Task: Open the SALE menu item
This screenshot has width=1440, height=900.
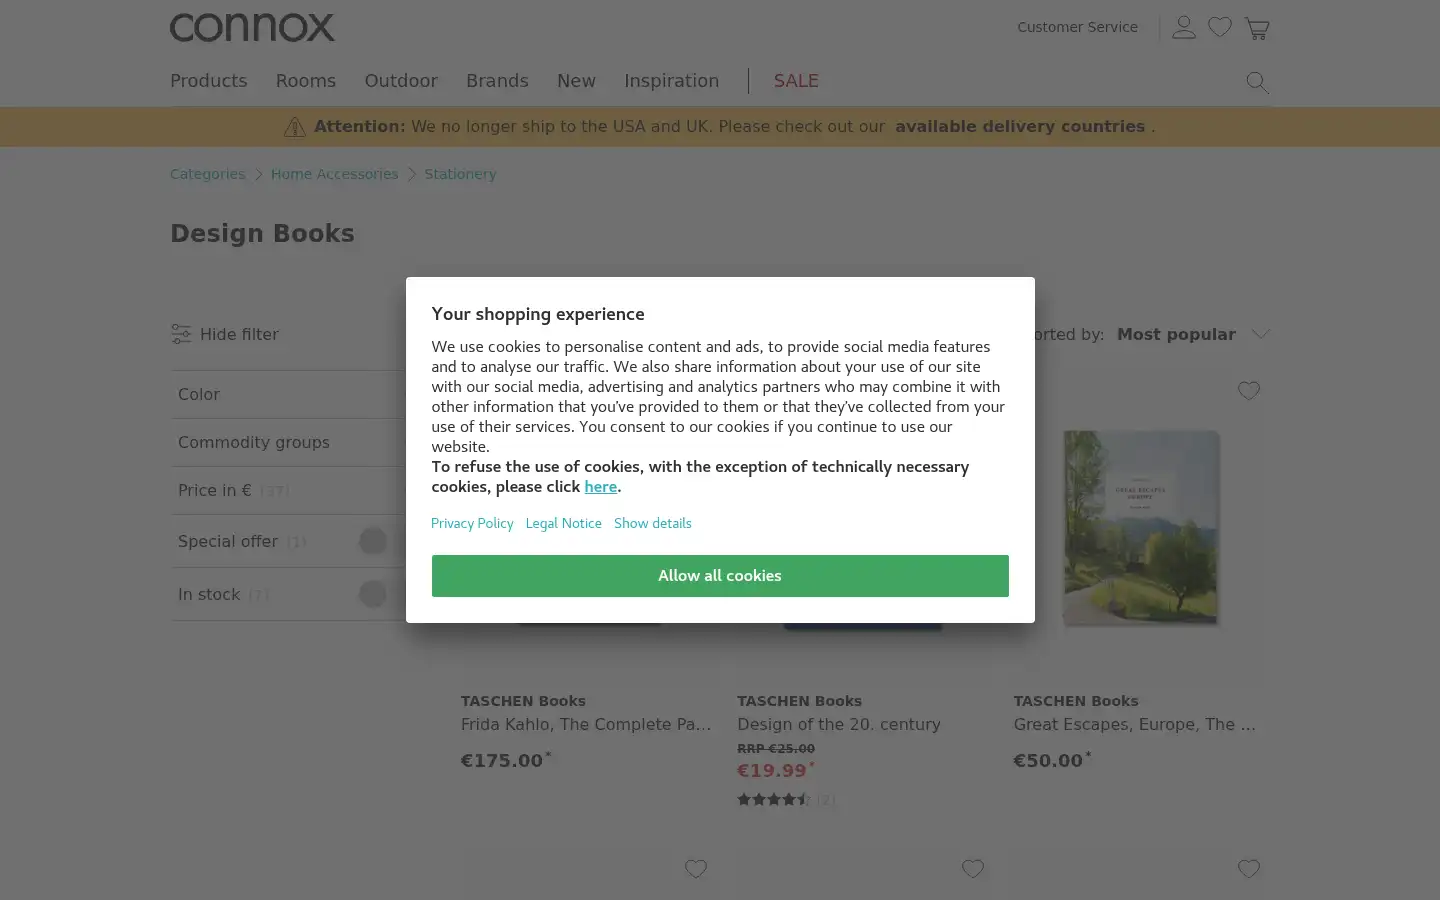Action: [796, 81]
